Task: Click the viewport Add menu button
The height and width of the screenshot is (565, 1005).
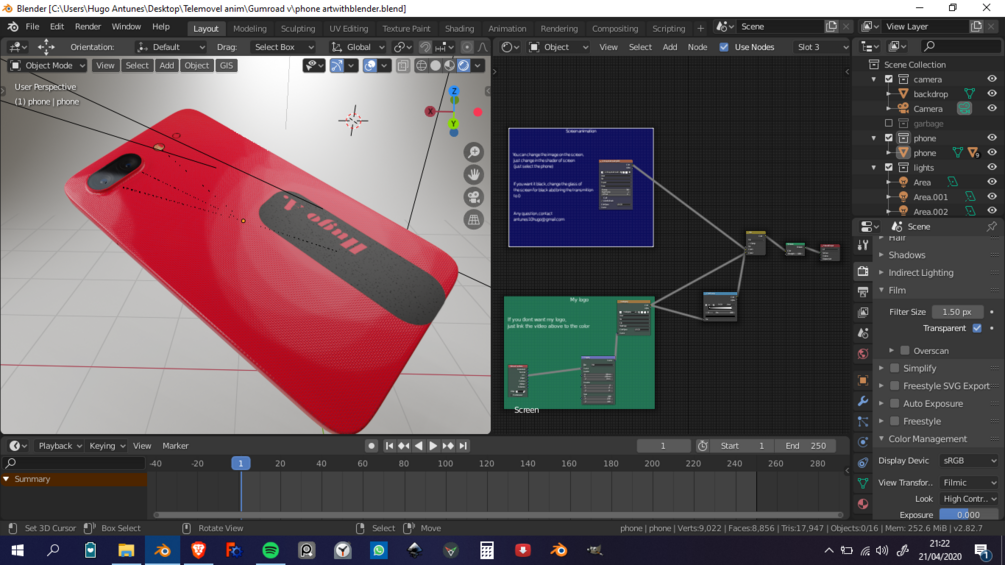Action: point(167,65)
